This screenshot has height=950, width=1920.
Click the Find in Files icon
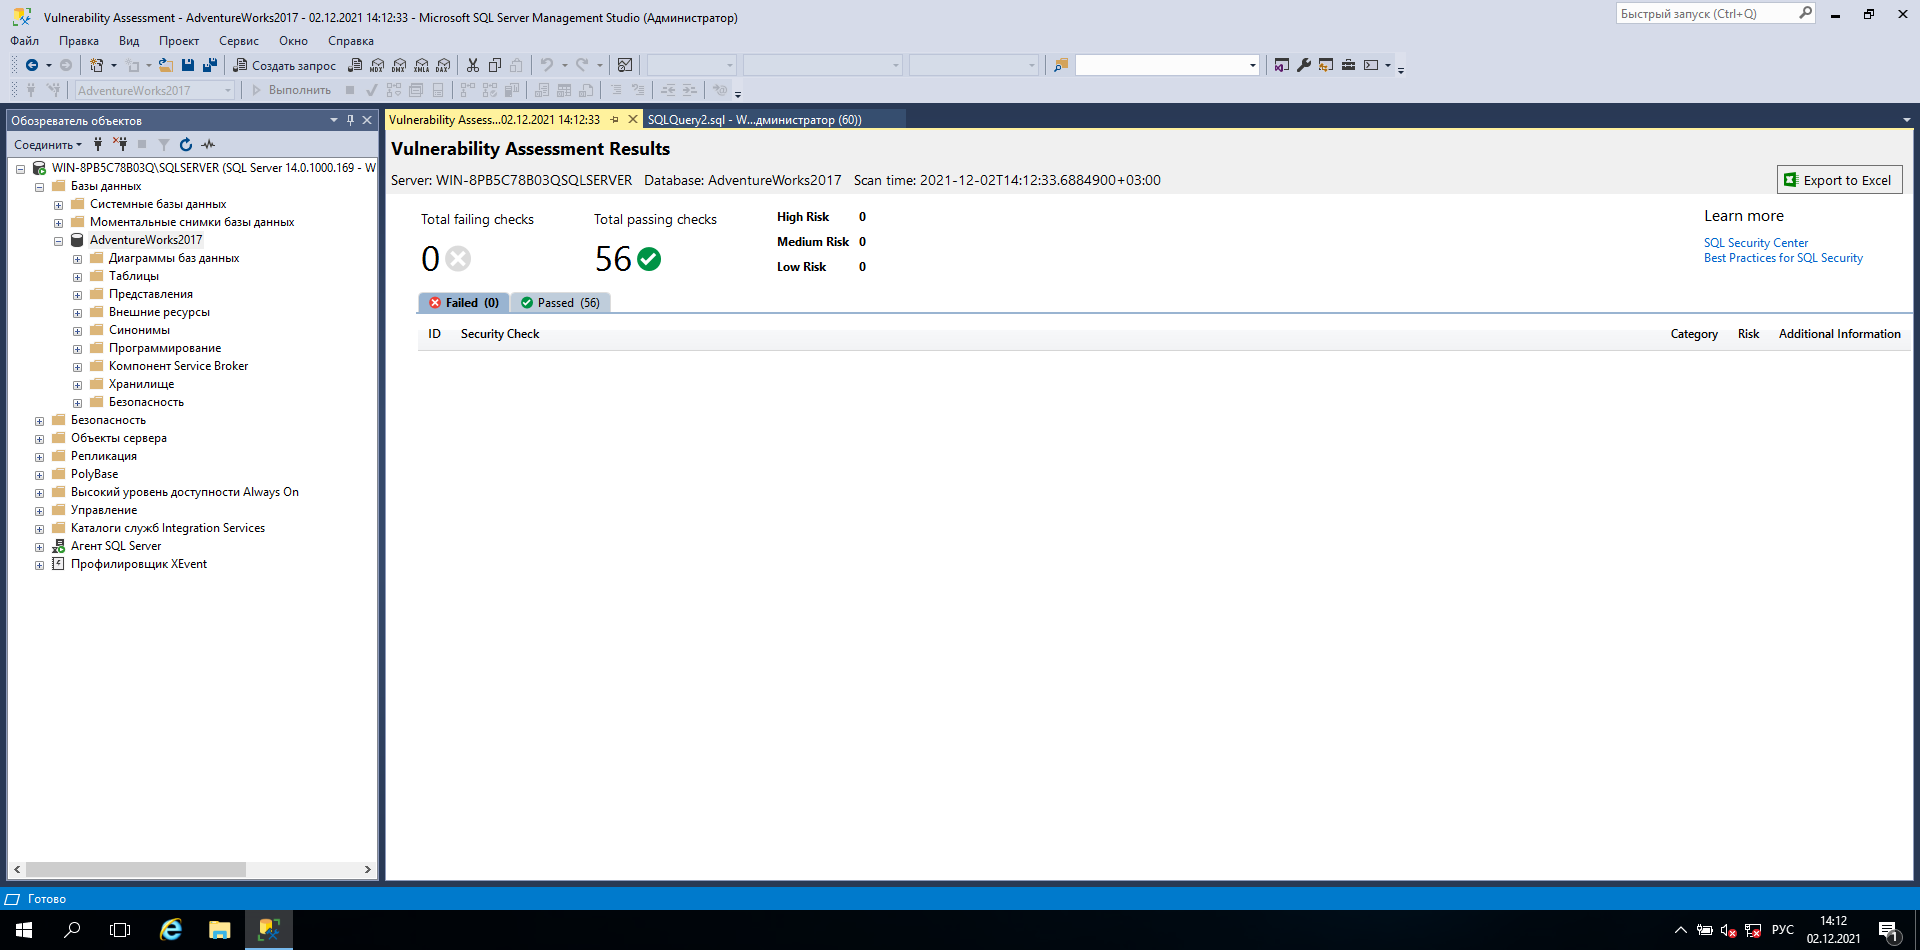[x=1061, y=65]
